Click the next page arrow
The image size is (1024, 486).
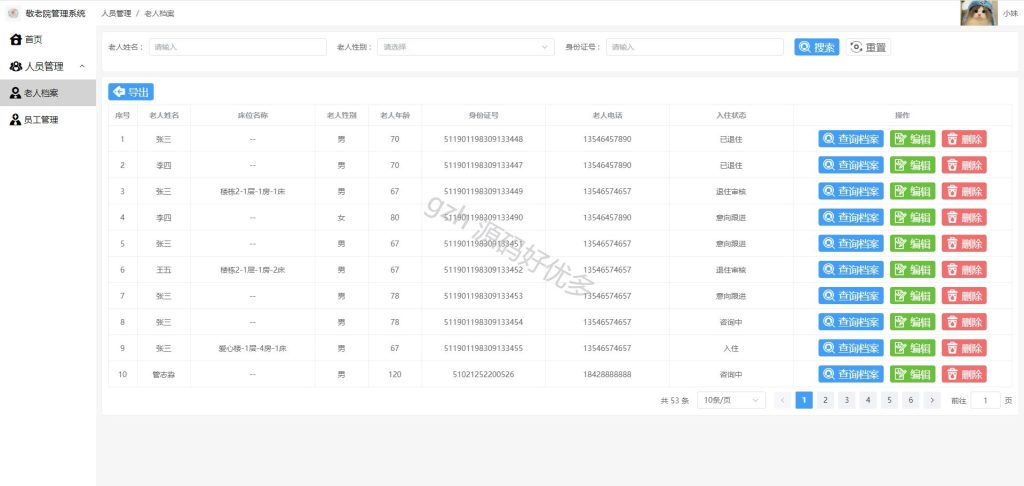(x=932, y=400)
